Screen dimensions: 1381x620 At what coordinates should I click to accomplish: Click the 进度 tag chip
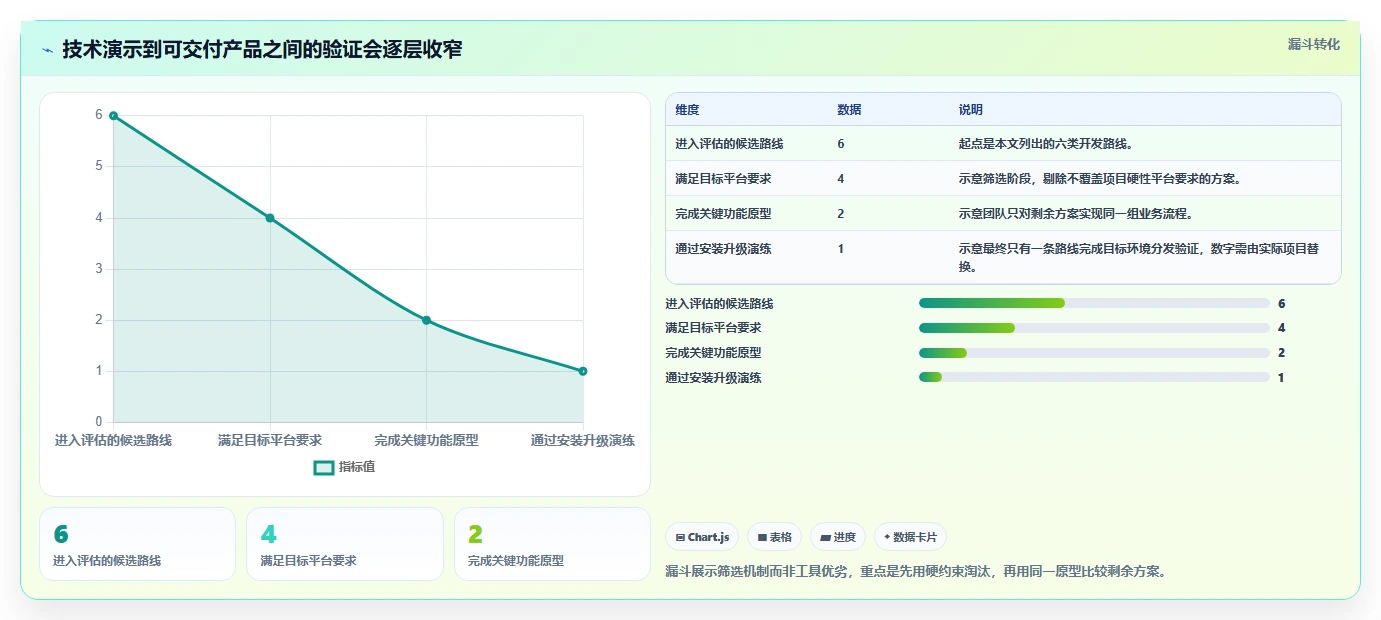click(x=837, y=537)
